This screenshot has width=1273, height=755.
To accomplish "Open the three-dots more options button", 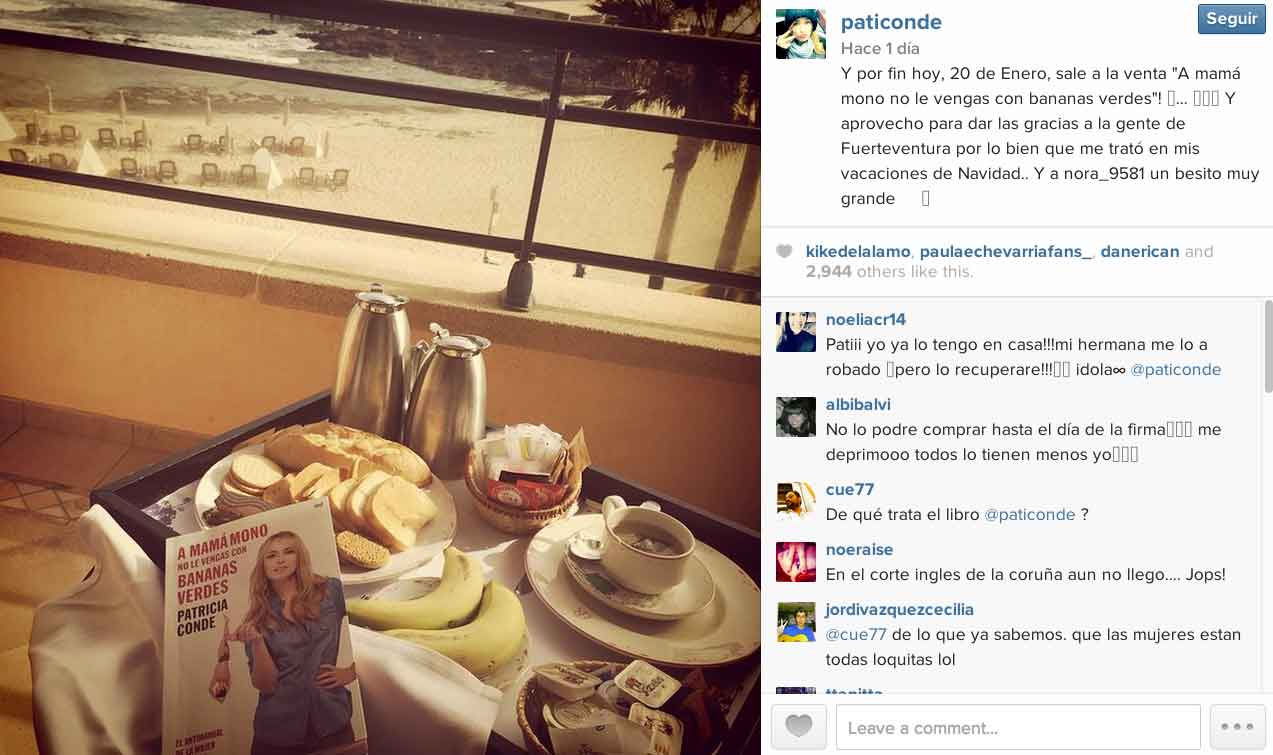I will (1237, 727).
